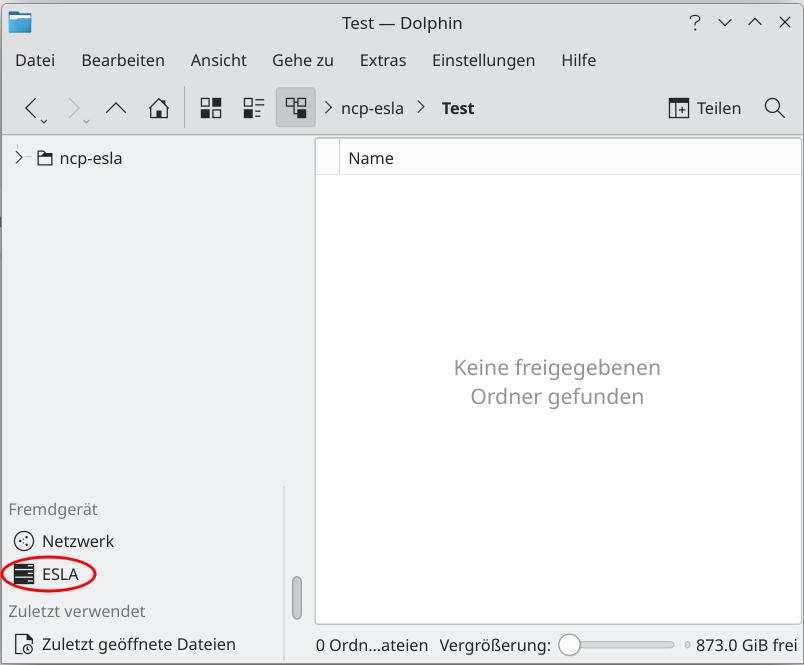Image resolution: width=804 pixels, height=665 pixels.
Task: Open the Einstellungen menu
Action: (x=484, y=61)
